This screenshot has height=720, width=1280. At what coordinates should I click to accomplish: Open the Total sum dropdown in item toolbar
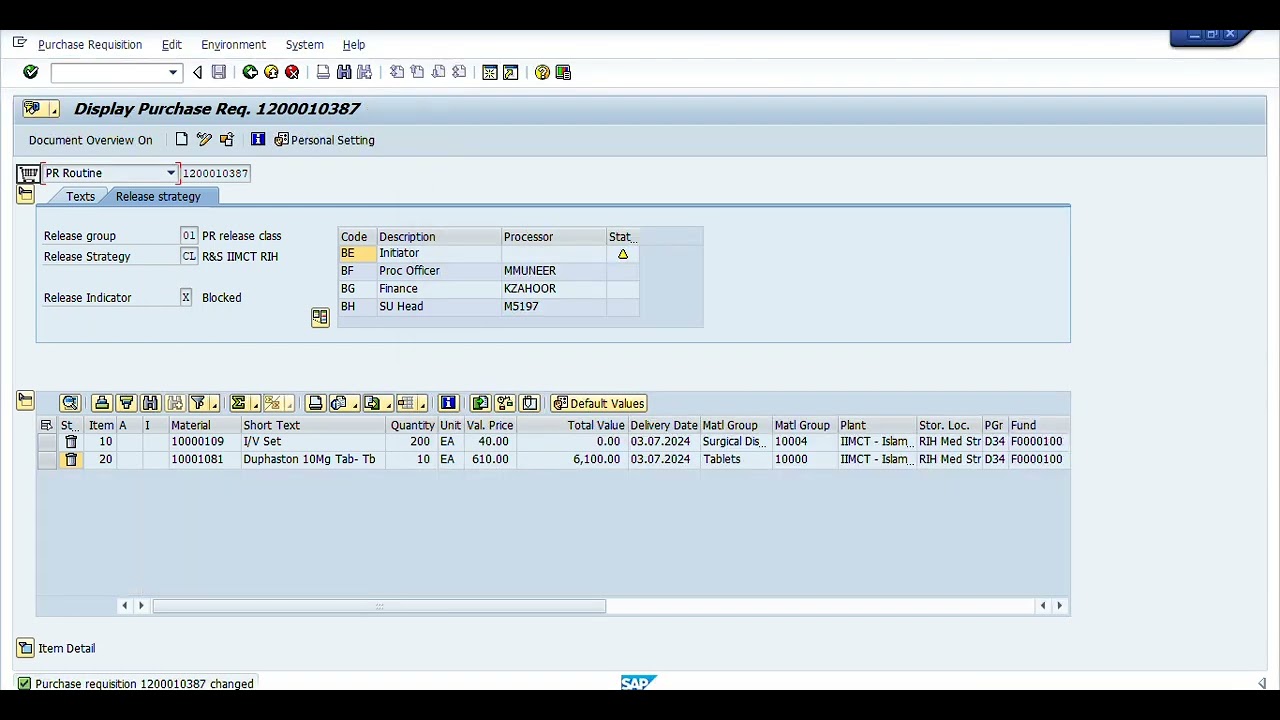pos(255,404)
